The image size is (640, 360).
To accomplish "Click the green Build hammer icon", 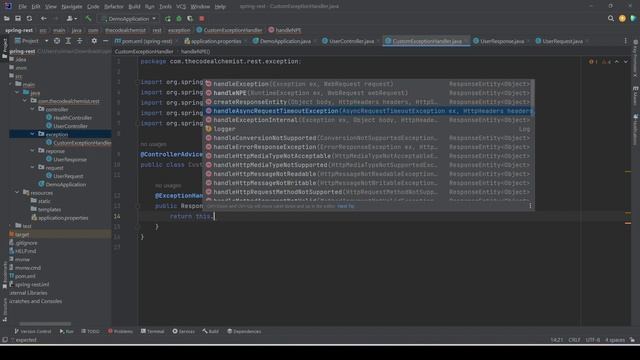I will pyautogui.click(x=88, y=18).
